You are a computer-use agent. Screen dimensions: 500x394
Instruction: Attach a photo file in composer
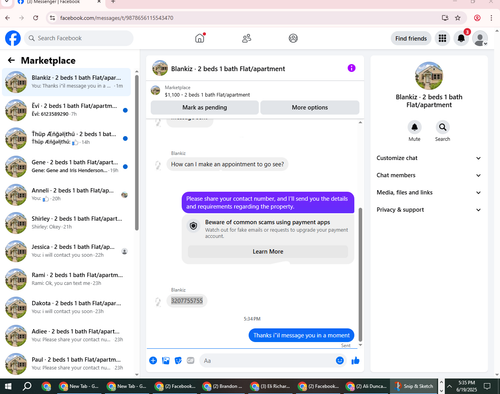pyautogui.click(x=166, y=360)
